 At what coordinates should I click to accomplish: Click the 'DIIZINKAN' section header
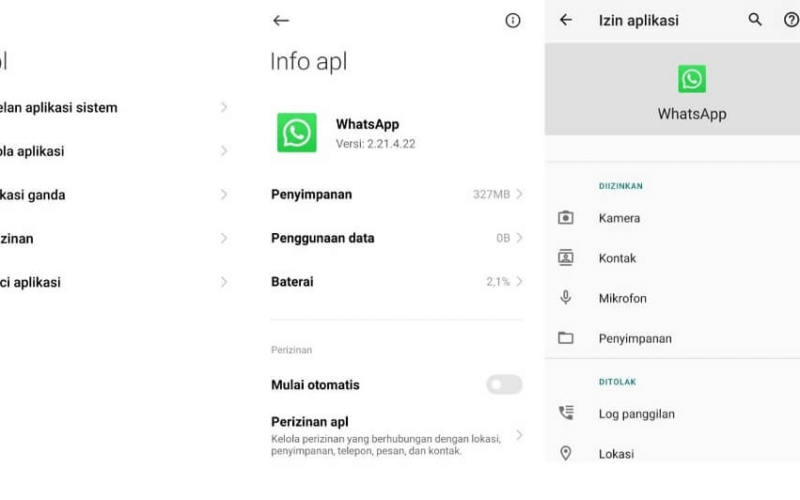click(x=620, y=186)
